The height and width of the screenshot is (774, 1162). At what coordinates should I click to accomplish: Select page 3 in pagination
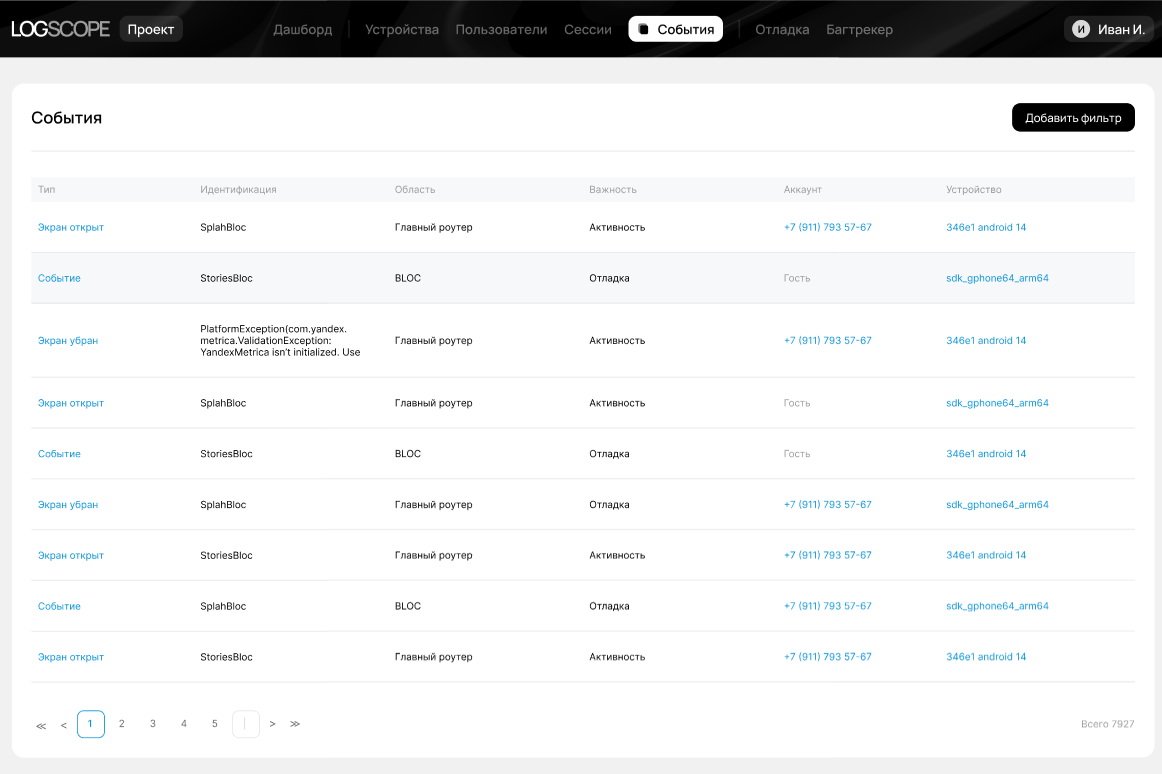153,724
